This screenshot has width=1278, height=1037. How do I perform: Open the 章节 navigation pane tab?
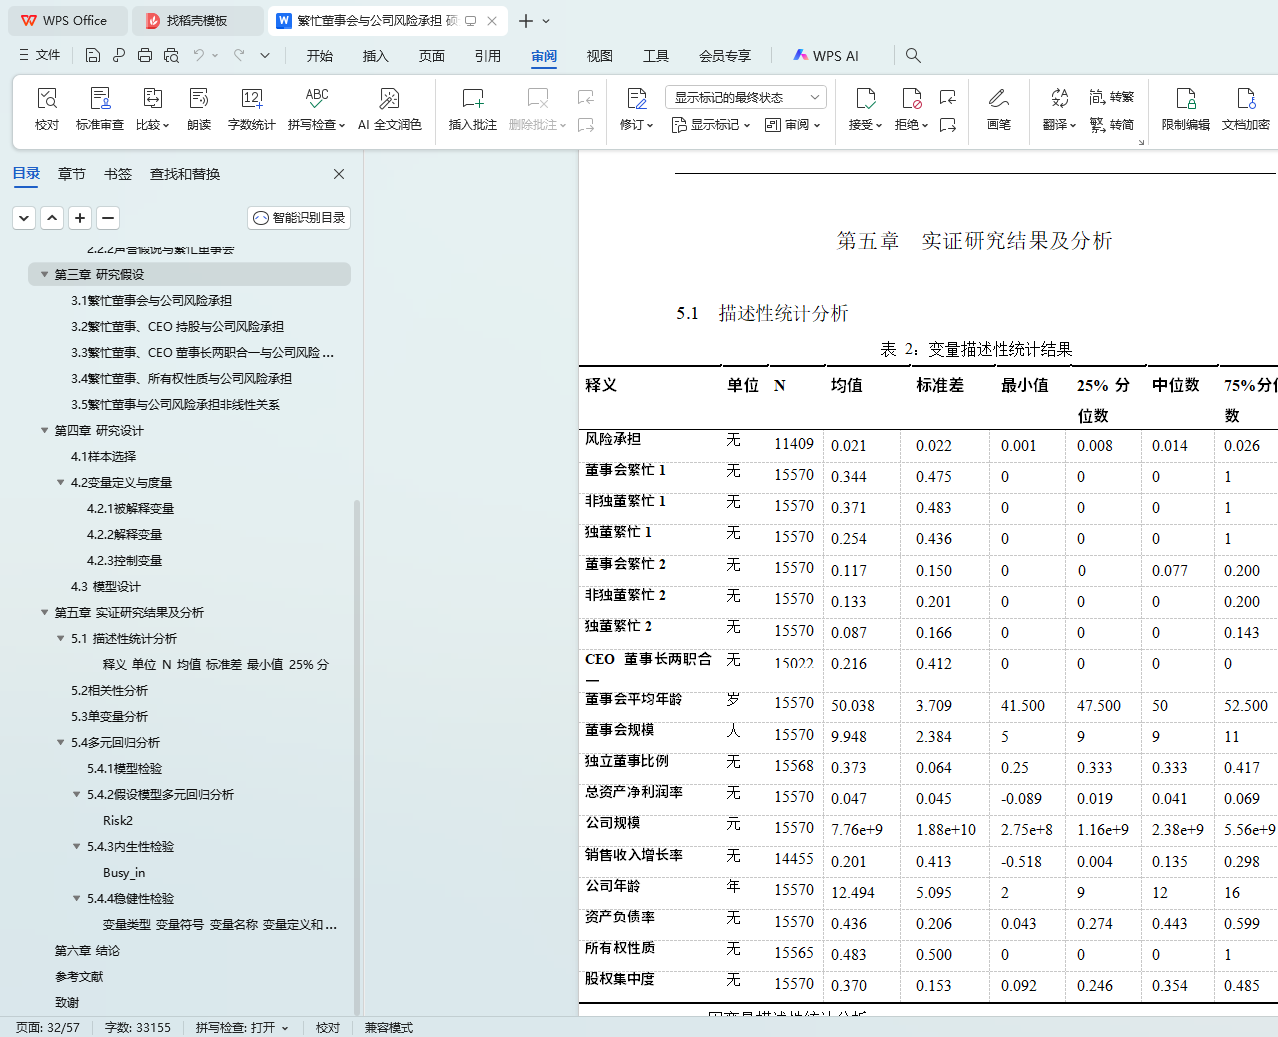tap(72, 174)
